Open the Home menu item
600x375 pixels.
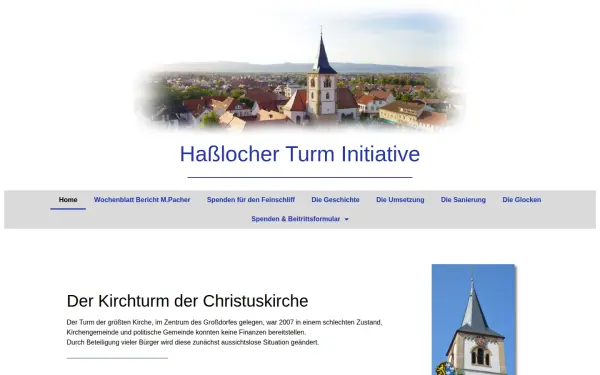(x=68, y=200)
